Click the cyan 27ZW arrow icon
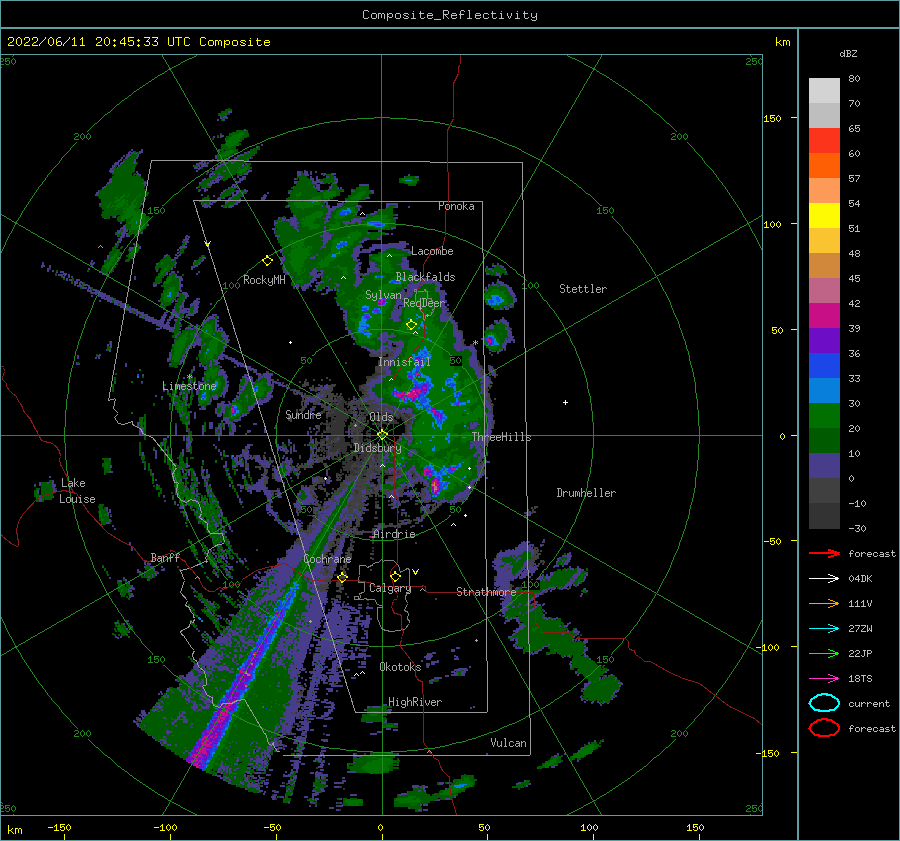The image size is (900, 841). 824,629
